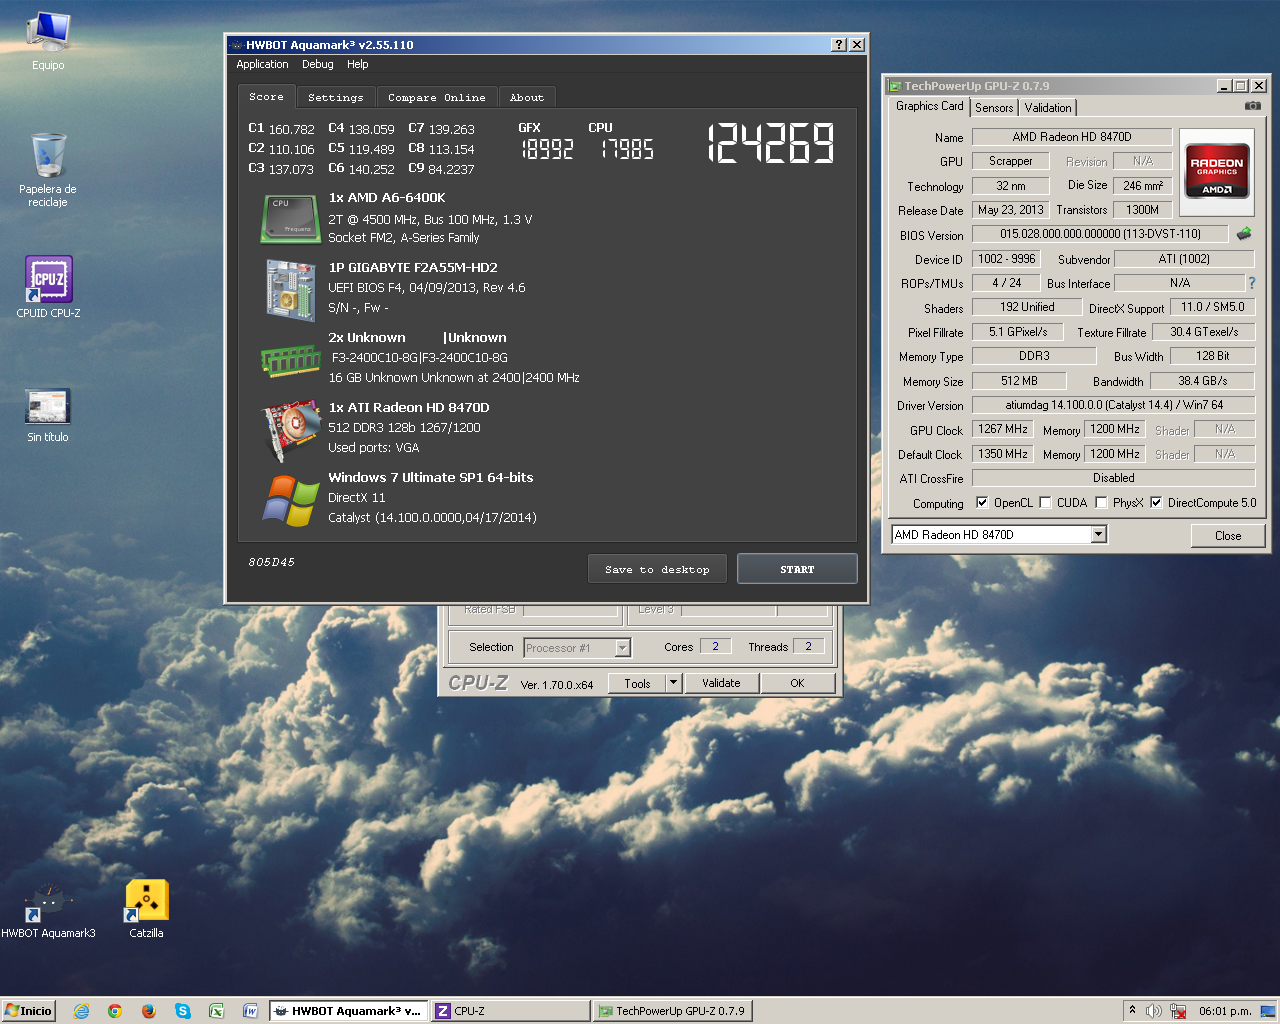The image size is (1280, 1024).
Task: Toggle the PhysX checkbox in GPU-Z
Action: pyautogui.click(x=1101, y=503)
